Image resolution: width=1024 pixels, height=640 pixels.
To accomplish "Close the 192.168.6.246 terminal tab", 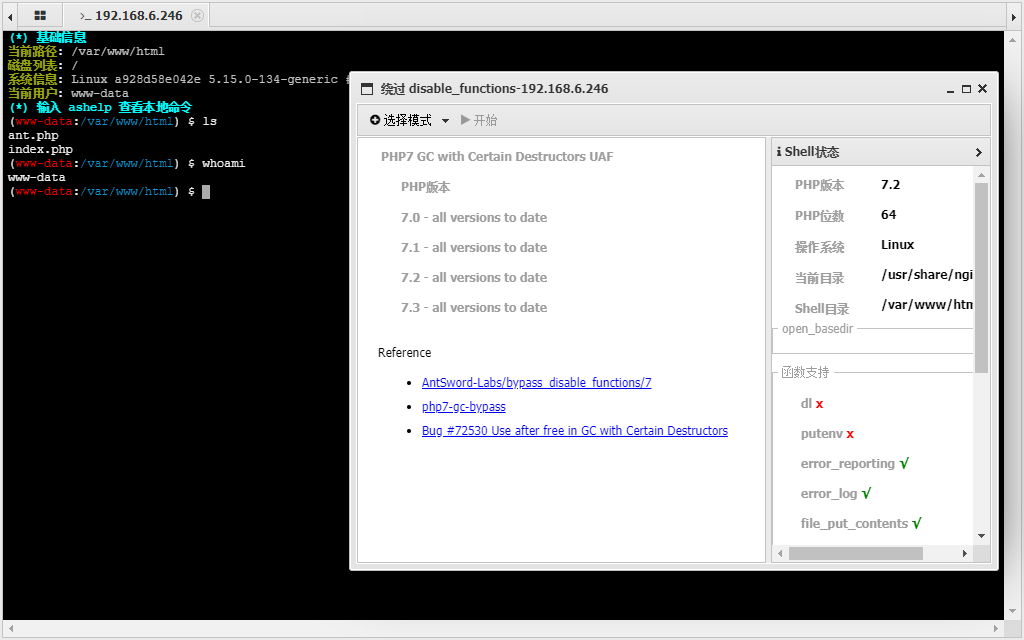I will 197,16.
